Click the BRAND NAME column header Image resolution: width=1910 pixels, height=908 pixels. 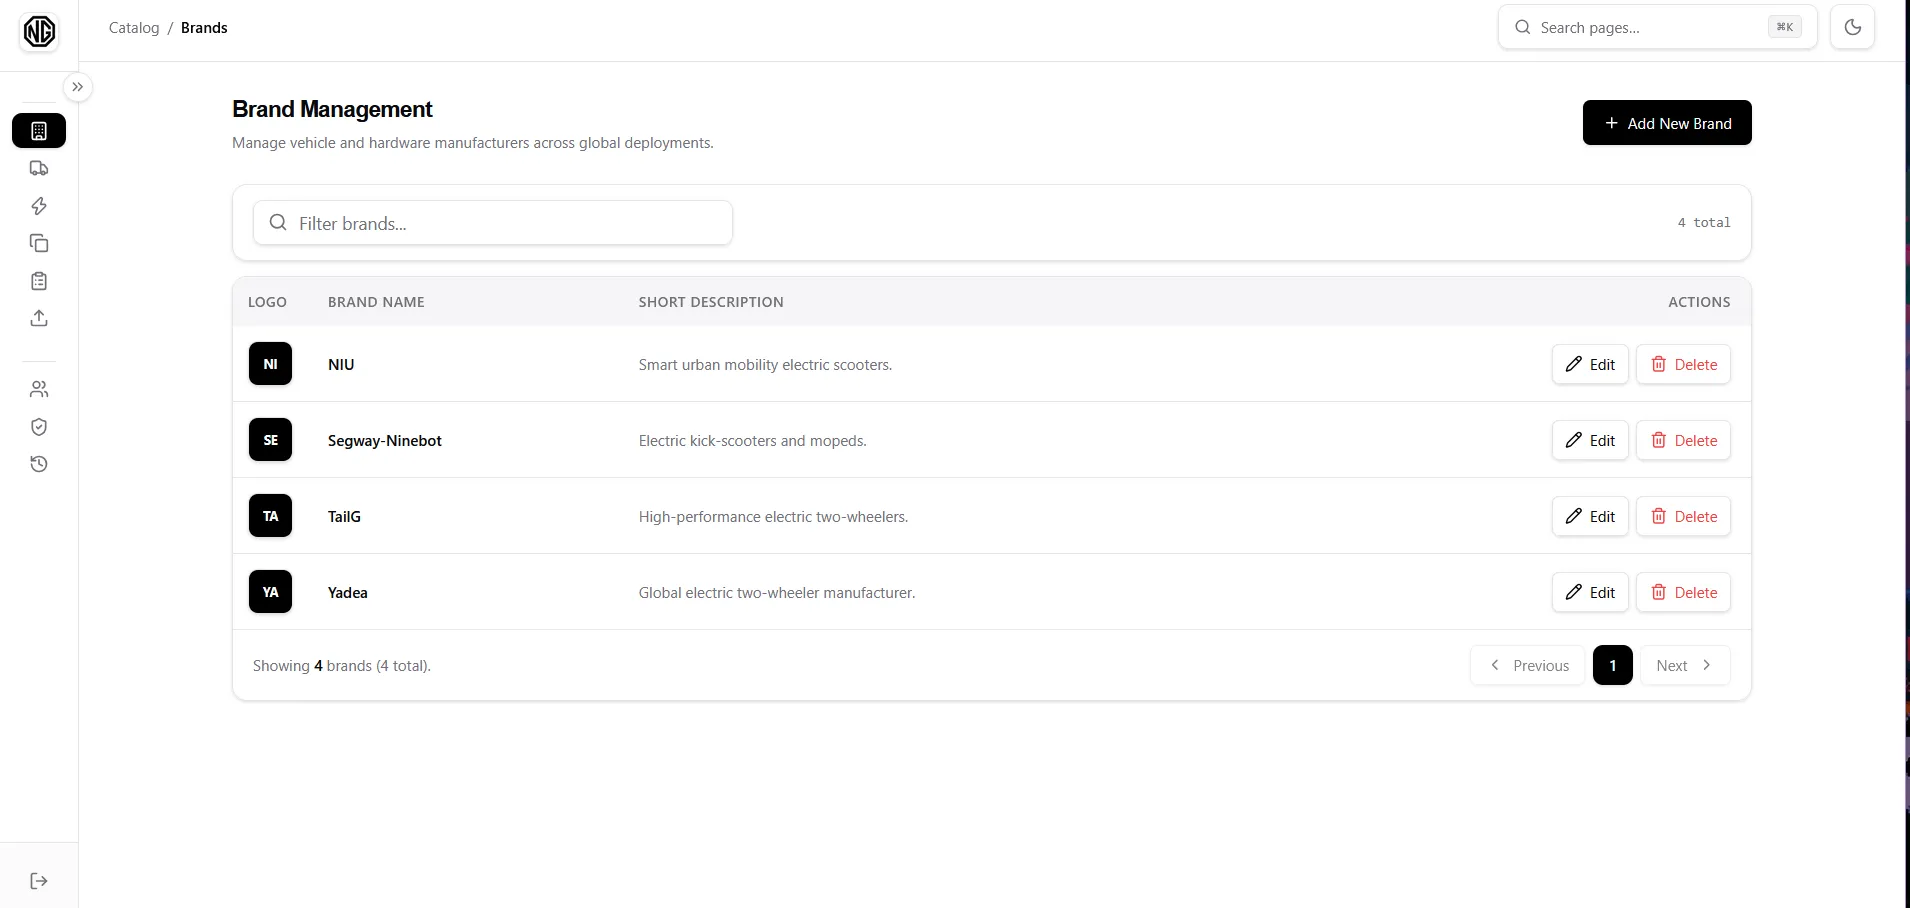click(376, 302)
